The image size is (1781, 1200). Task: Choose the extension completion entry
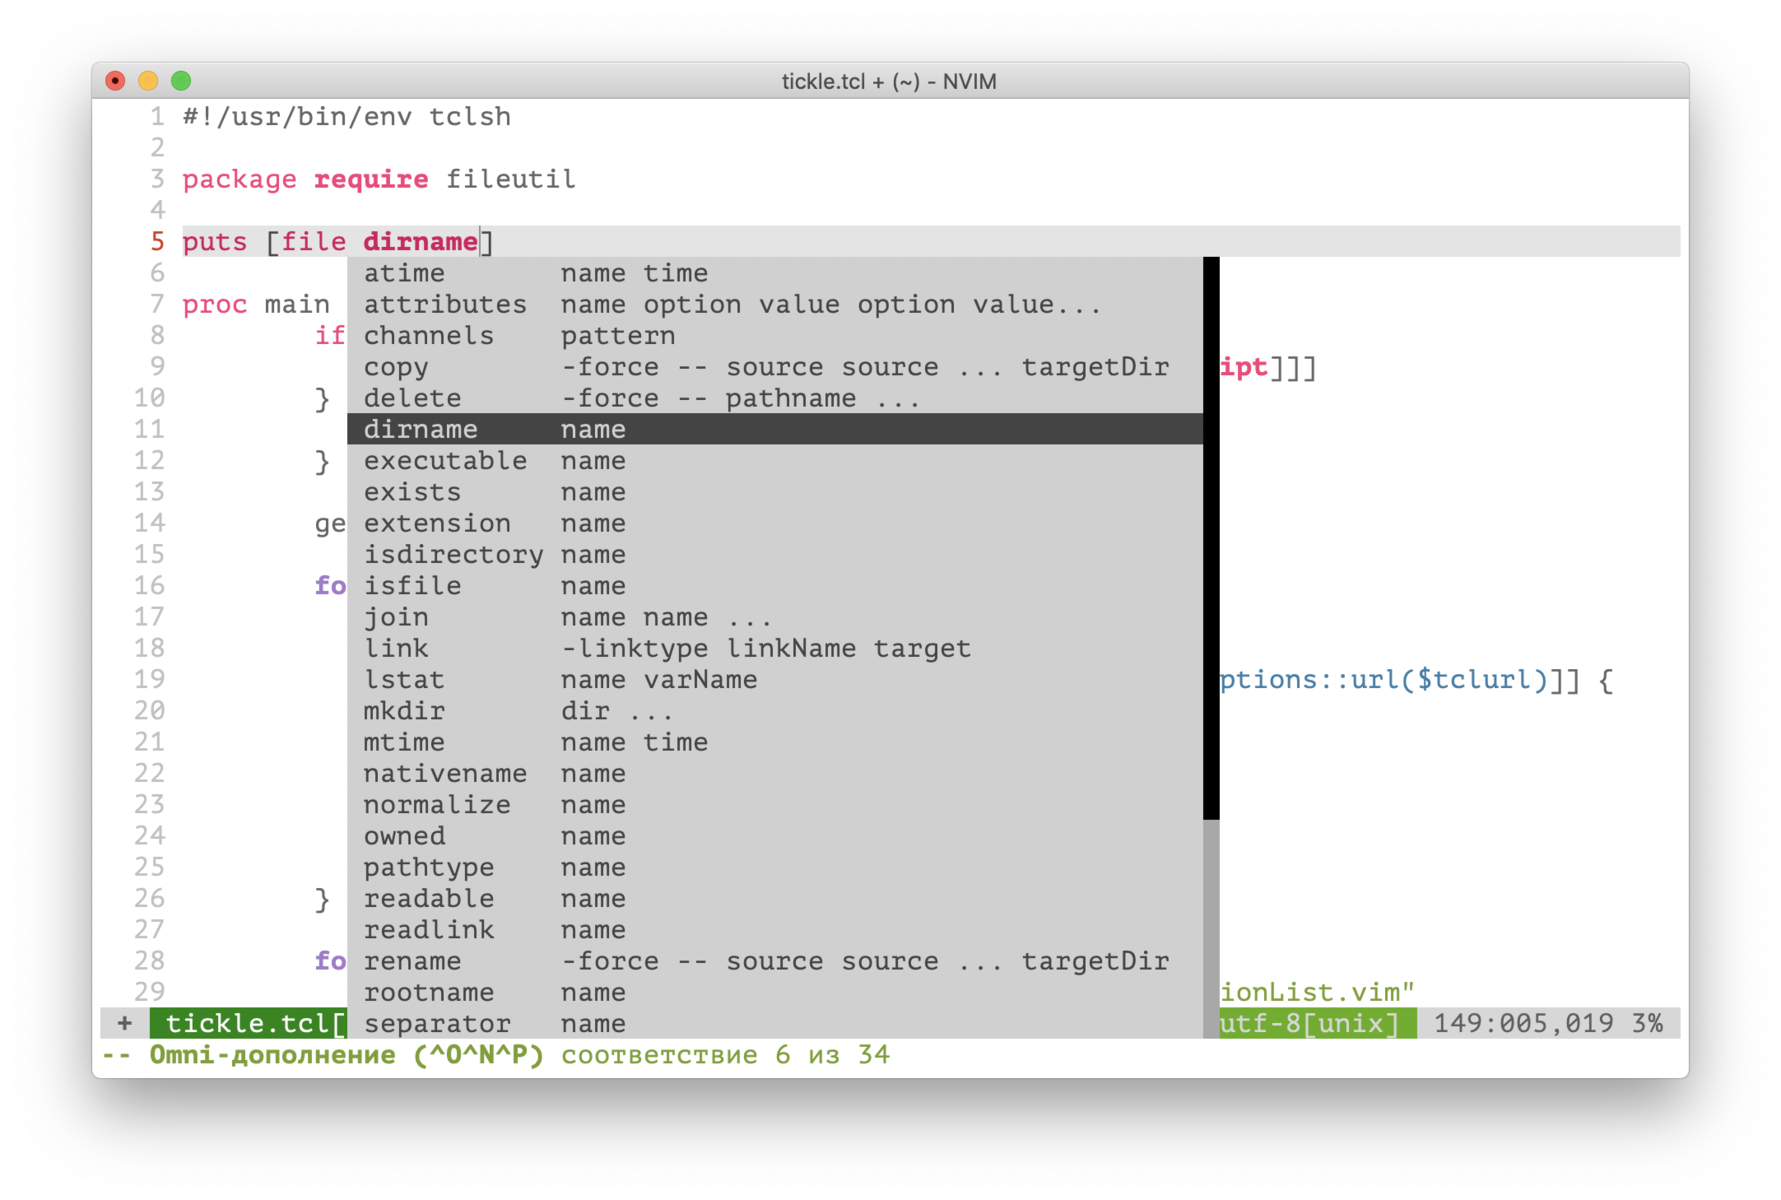click(775, 523)
